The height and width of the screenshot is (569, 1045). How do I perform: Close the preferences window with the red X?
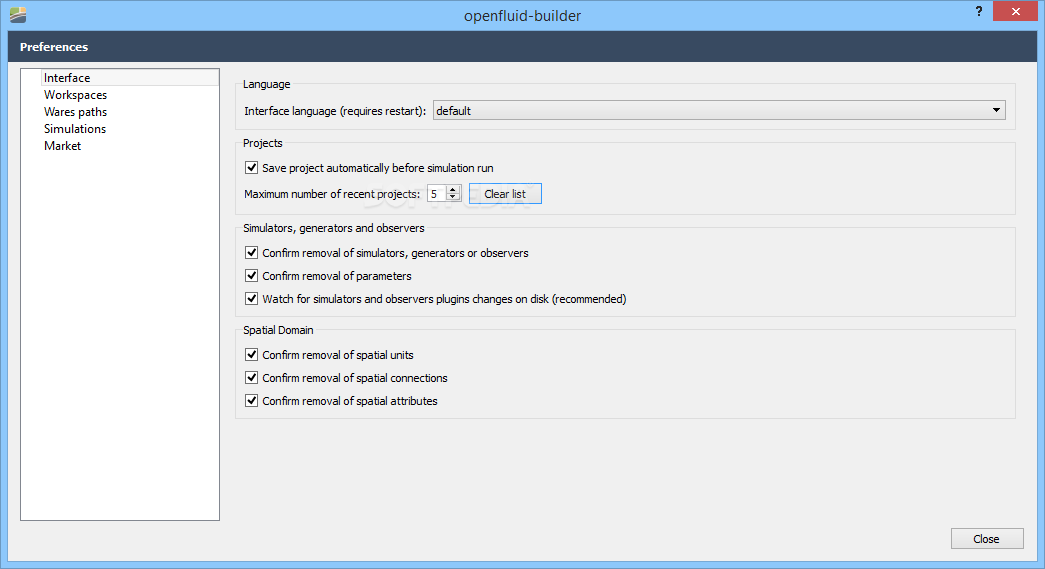[1015, 11]
